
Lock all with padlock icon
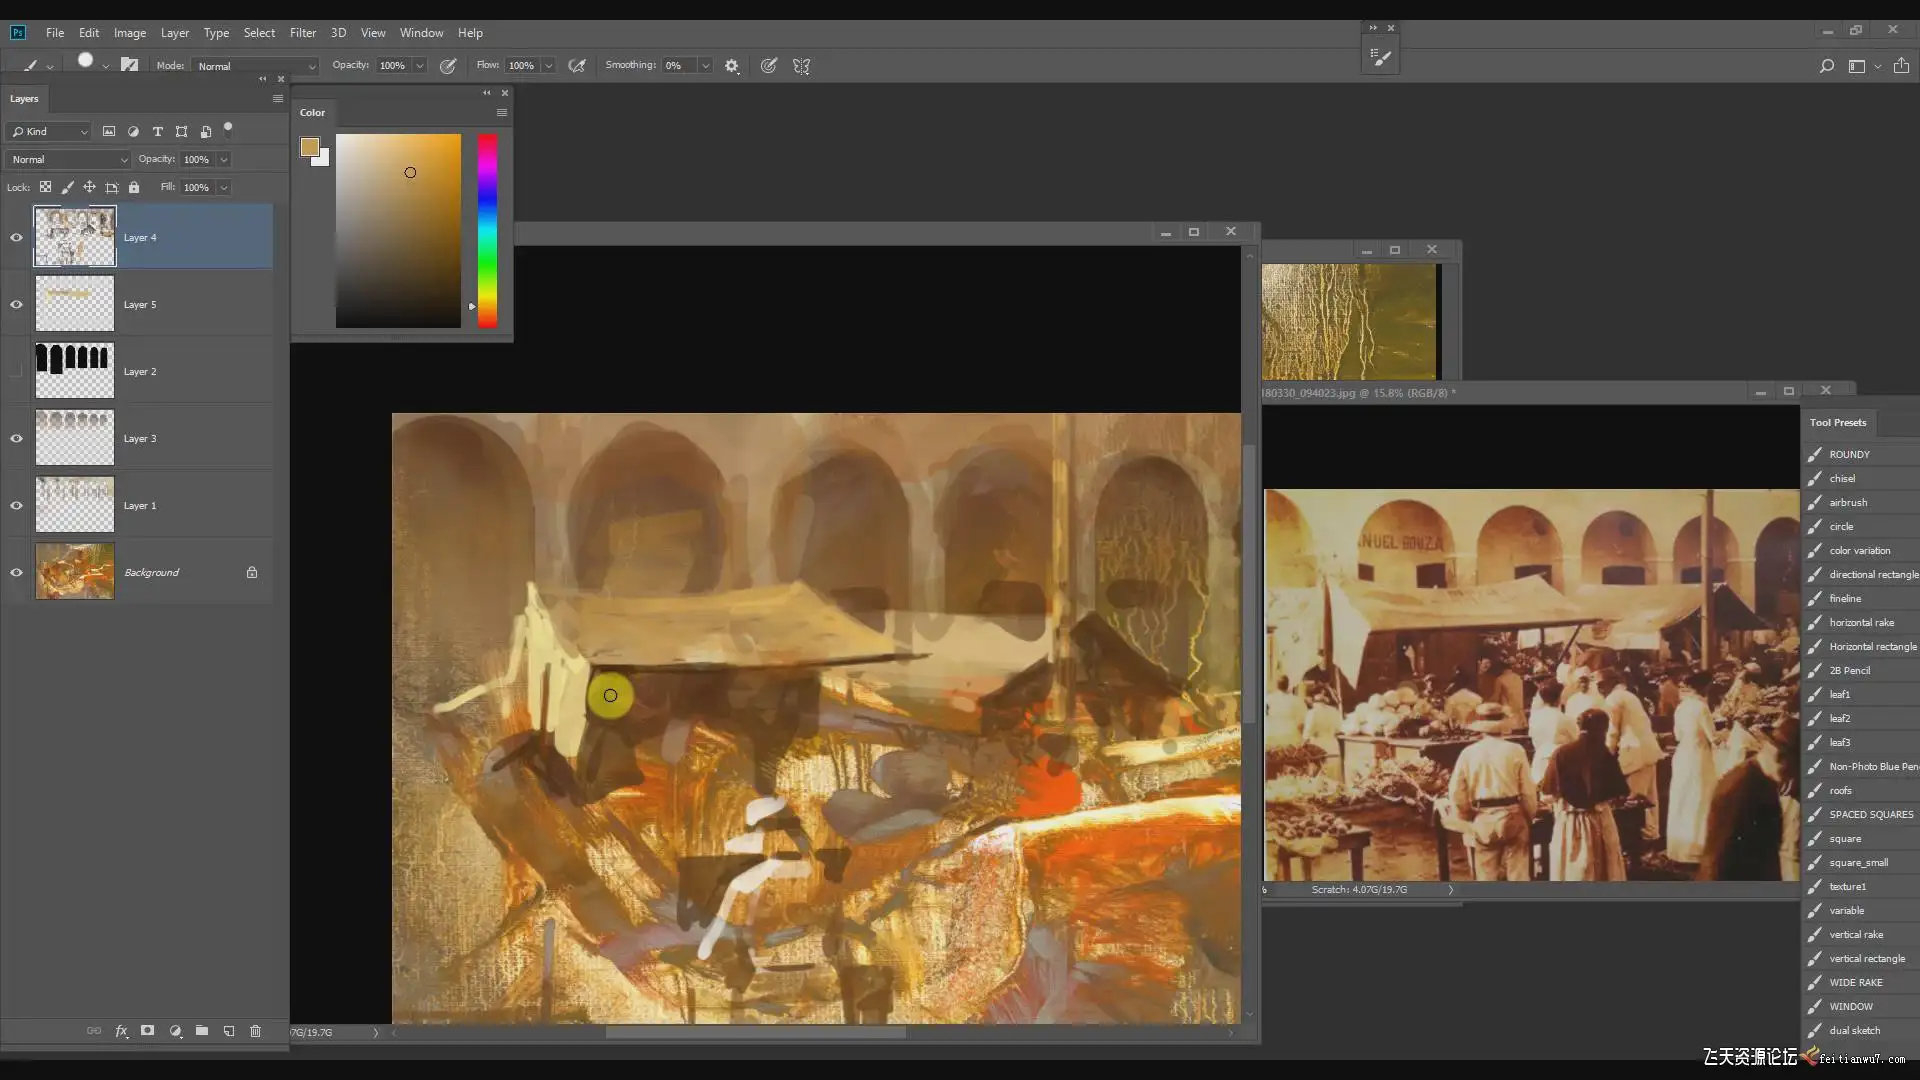pyautogui.click(x=134, y=187)
